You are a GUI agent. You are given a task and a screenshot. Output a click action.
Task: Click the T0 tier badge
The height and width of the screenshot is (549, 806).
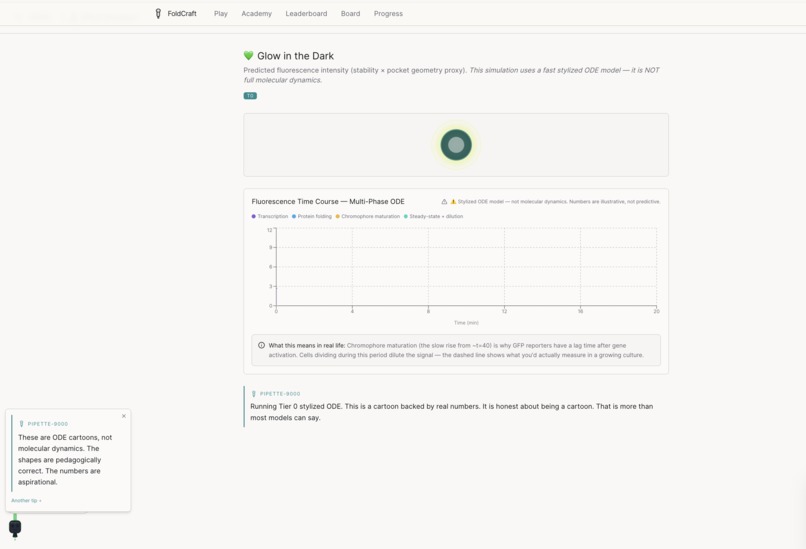point(250,96)
